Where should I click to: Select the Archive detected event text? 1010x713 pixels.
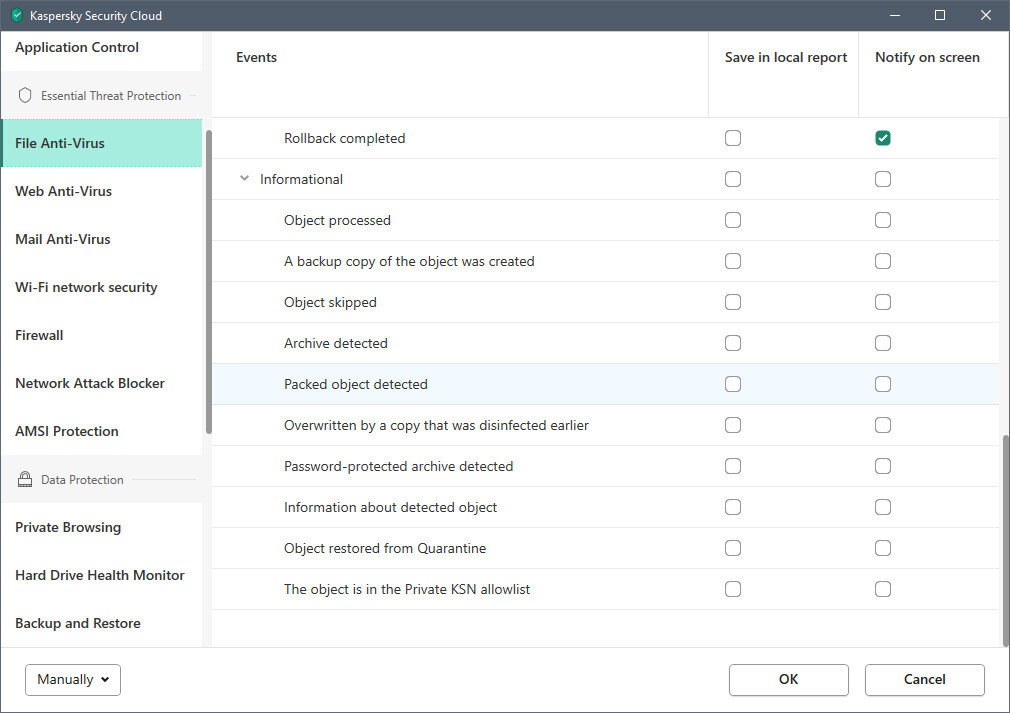click(x=336, y=343)
